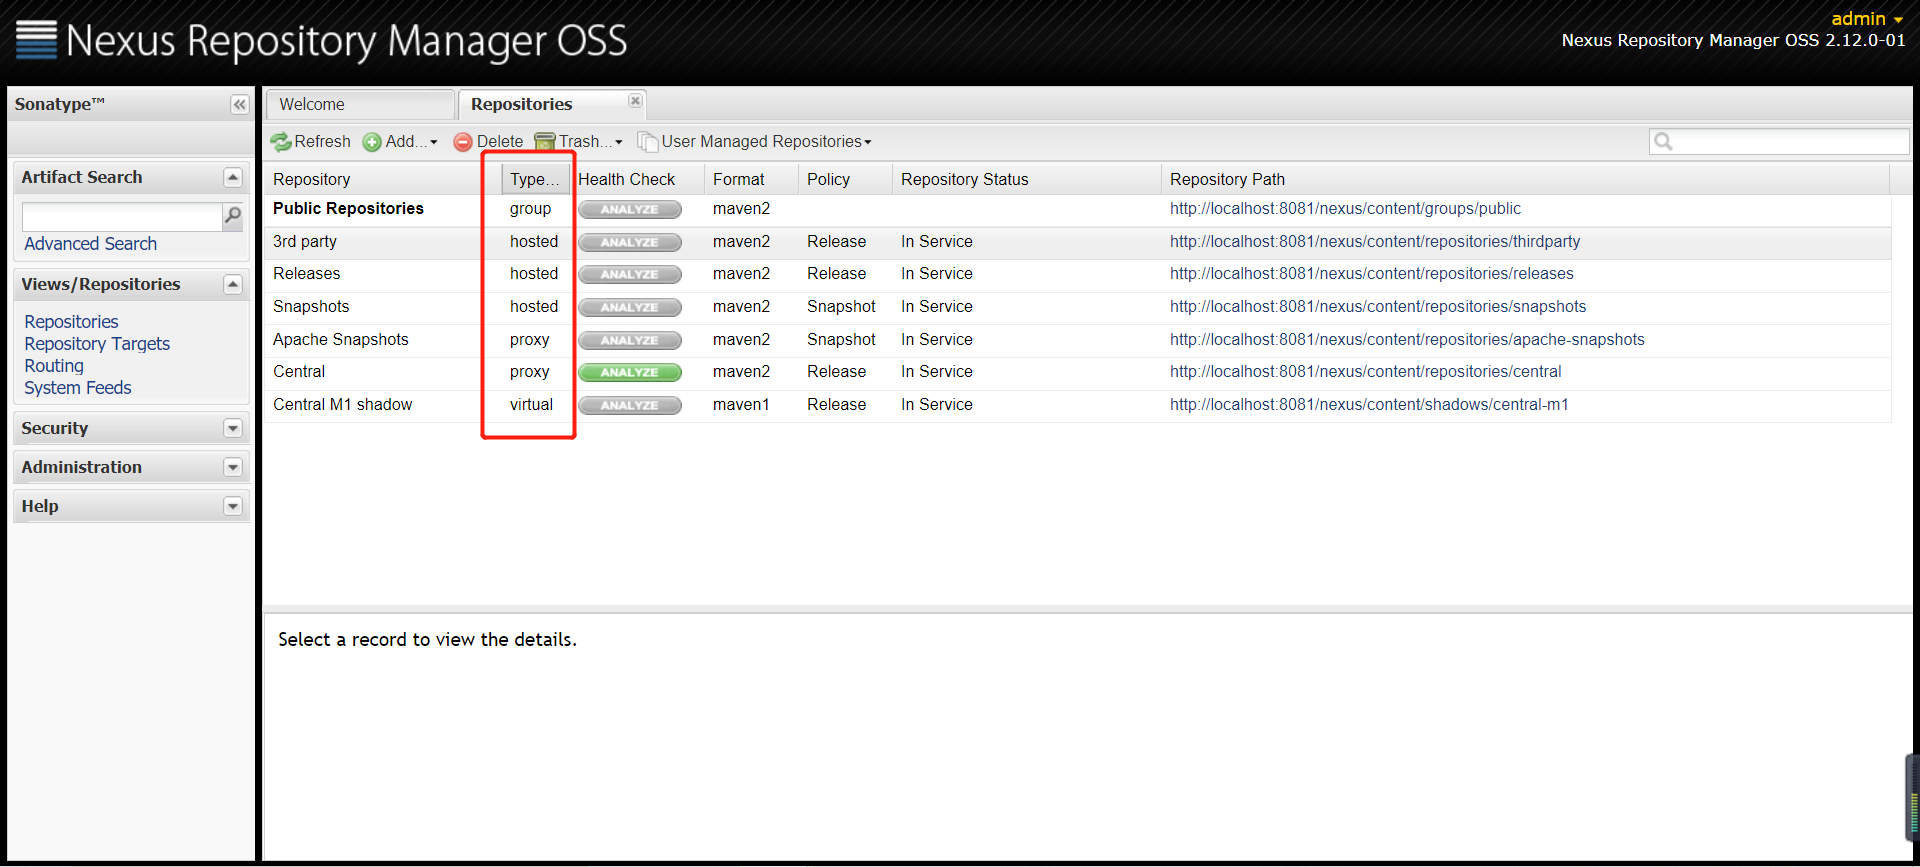Click Analyze for Releases repository

pyautogui.click(x=630, y=275)
